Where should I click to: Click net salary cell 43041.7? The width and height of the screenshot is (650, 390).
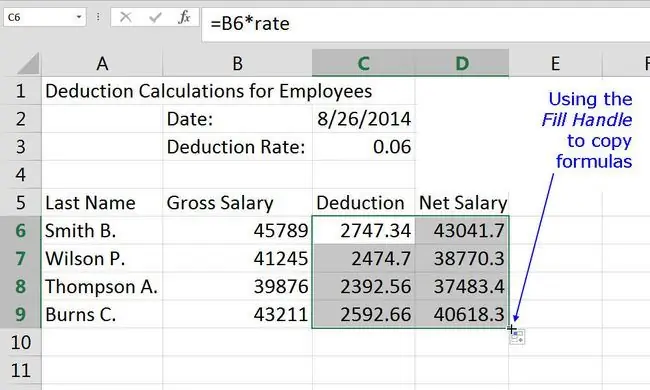click(462, 230)
